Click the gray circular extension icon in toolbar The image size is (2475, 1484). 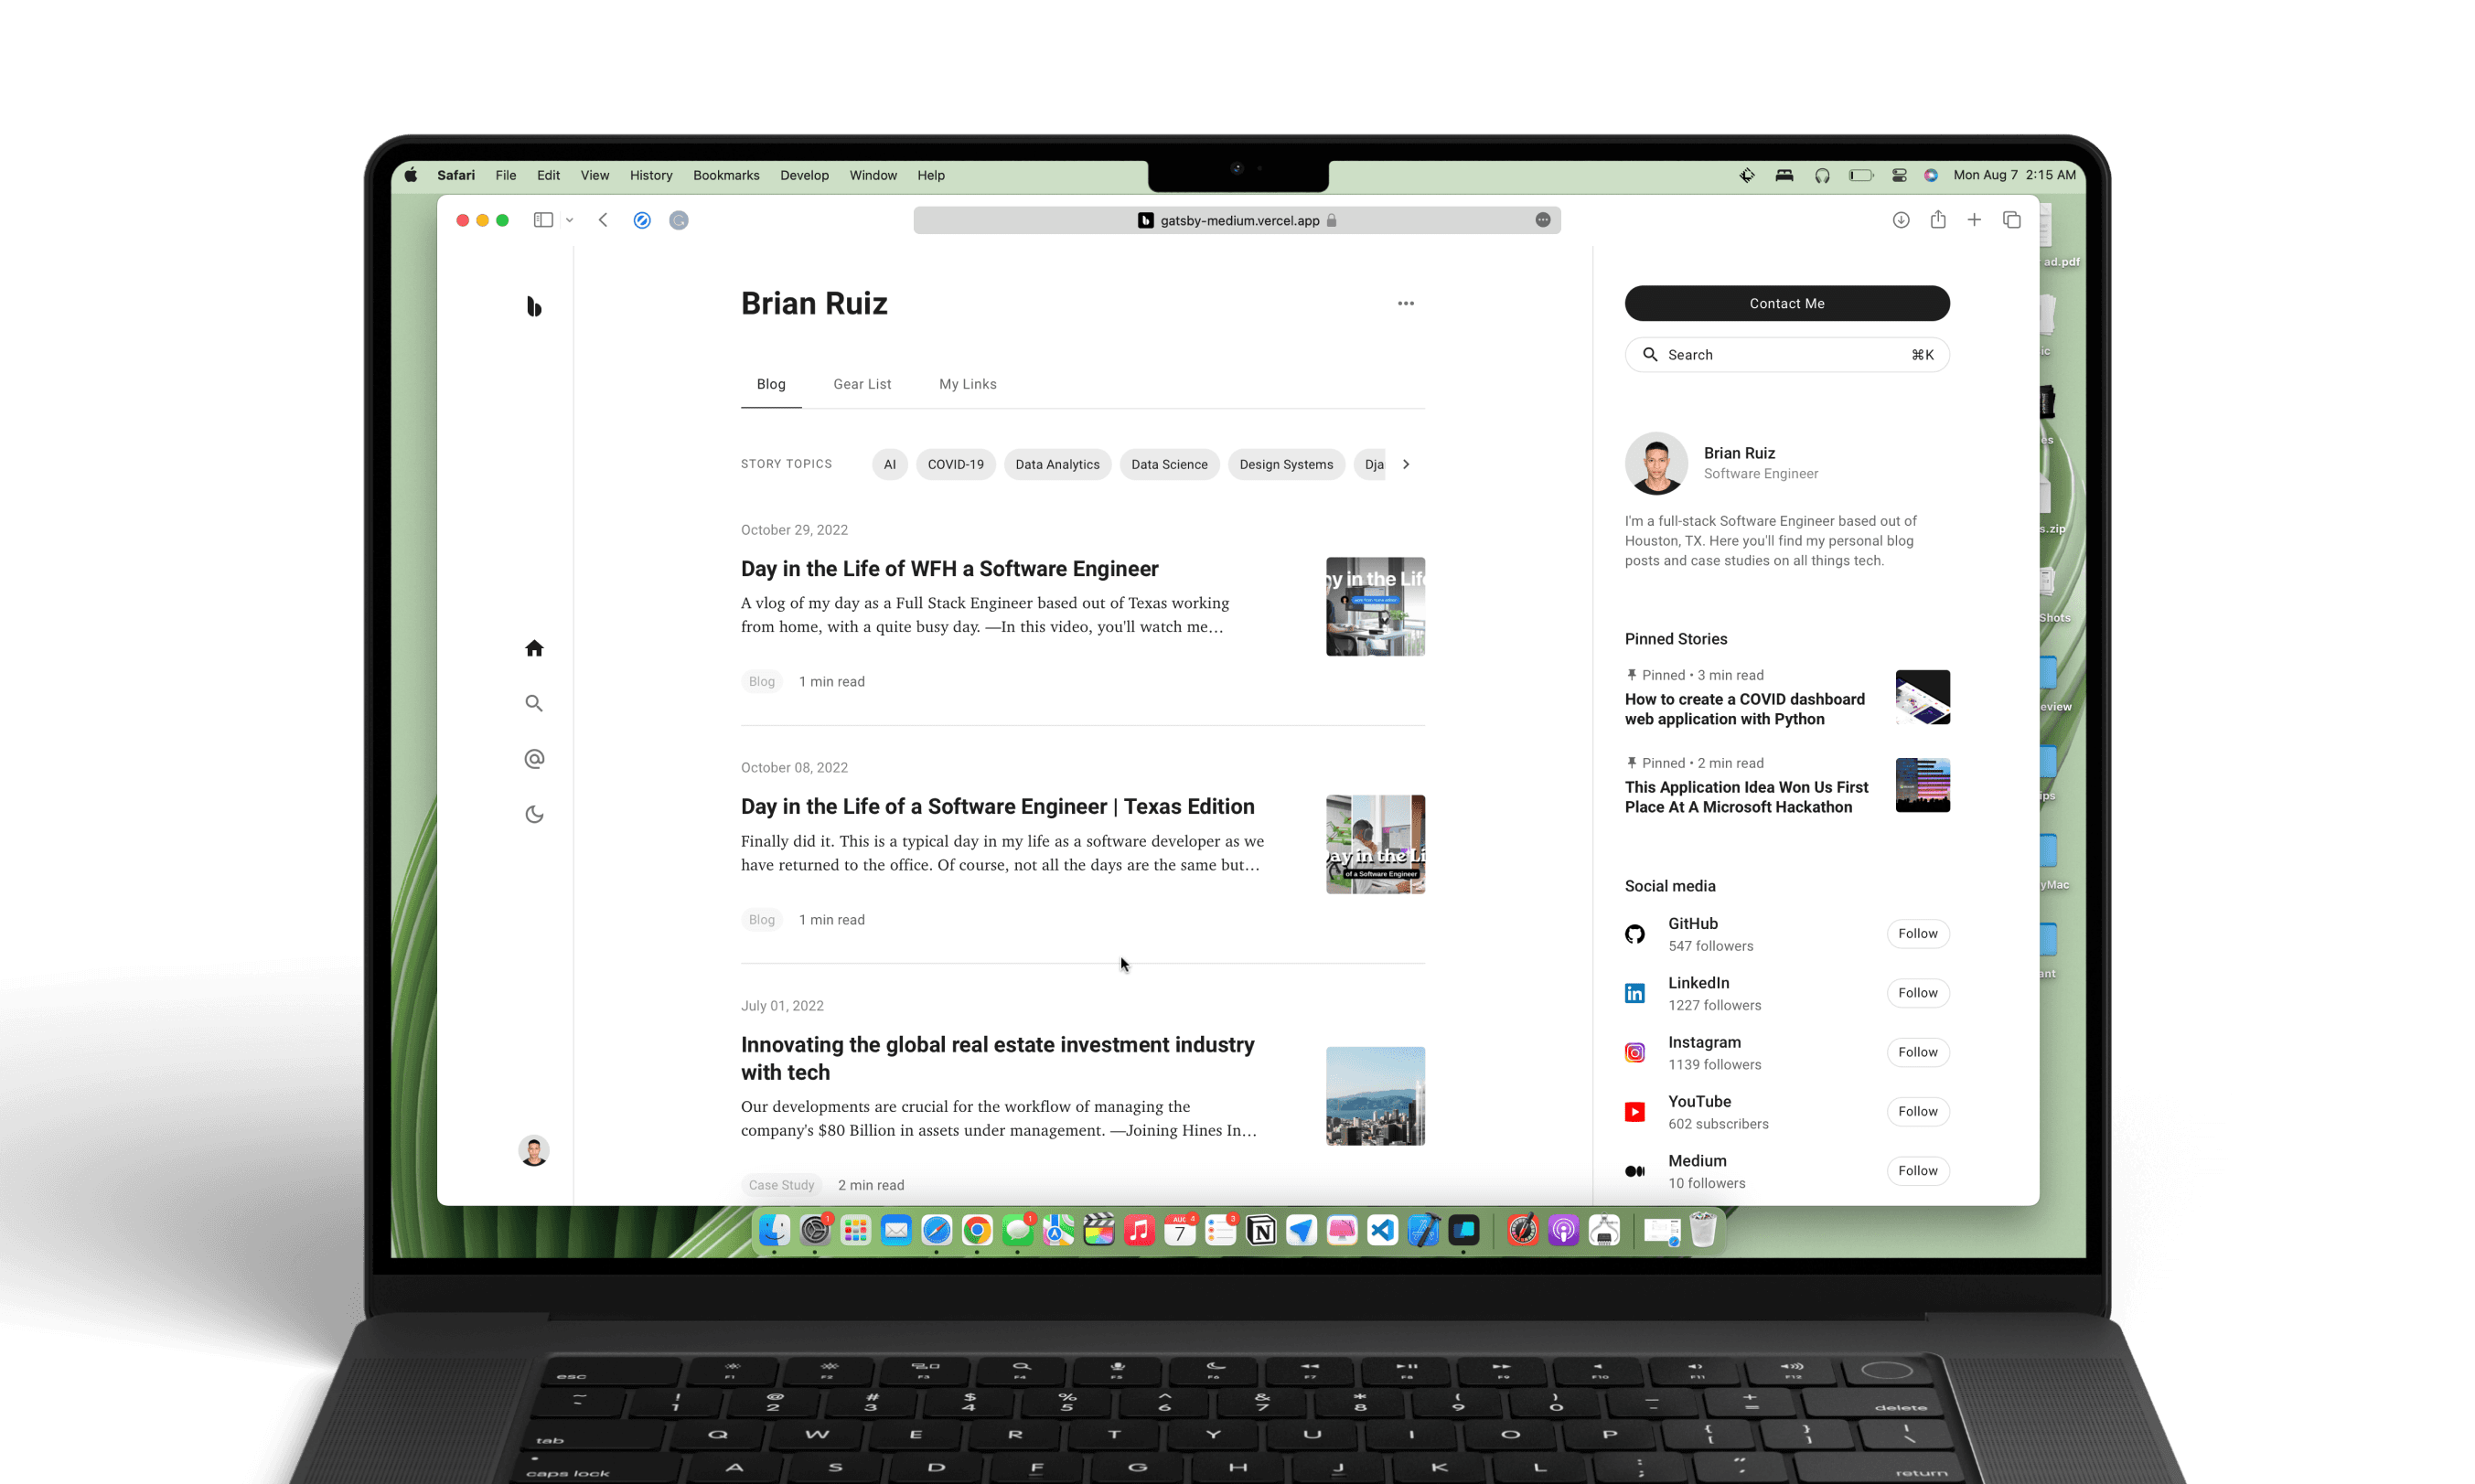679,220
